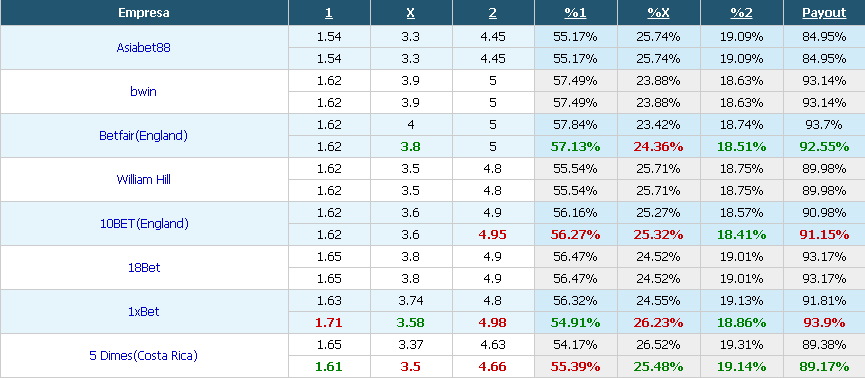Image resolution: width=865 pixels, height=378 pixels.
Task: Open the 18Bet company link
Action: click(143, 268)
